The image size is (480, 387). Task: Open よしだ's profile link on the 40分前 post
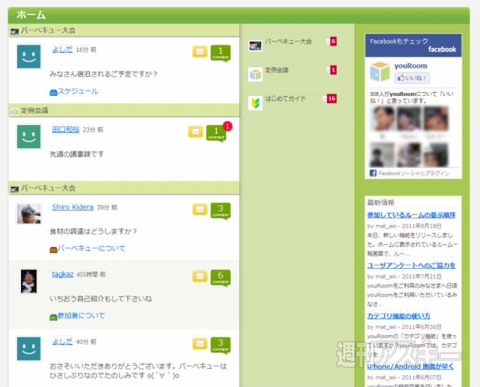click(62, 342)
